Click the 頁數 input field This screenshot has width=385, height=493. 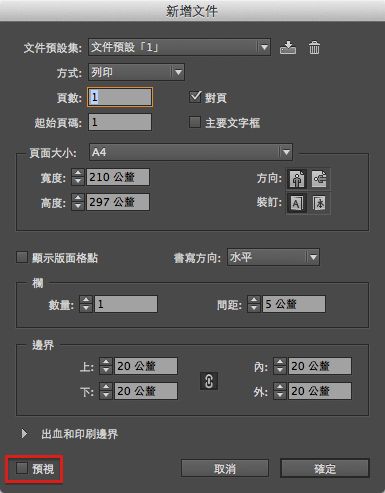[x=120, y=97]
